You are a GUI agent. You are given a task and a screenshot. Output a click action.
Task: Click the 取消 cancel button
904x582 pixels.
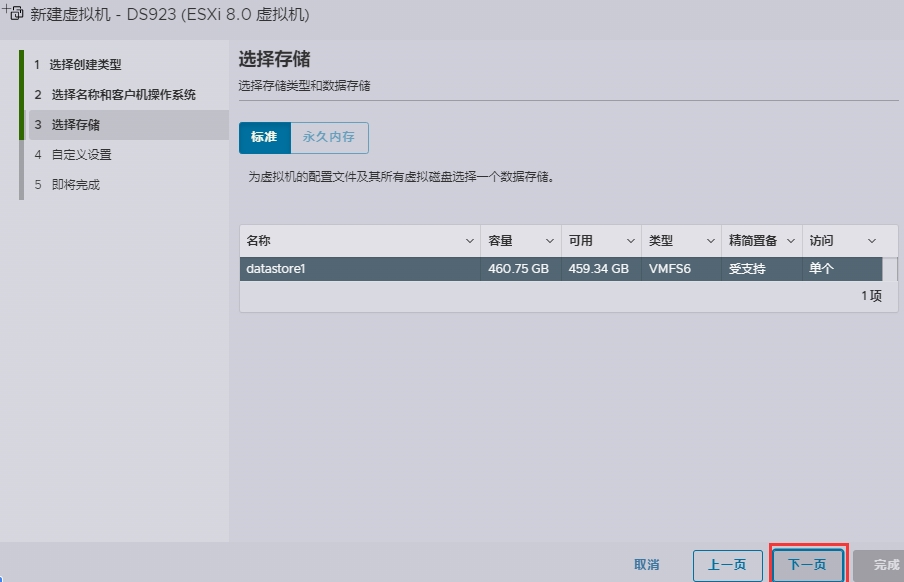point(647,565)
